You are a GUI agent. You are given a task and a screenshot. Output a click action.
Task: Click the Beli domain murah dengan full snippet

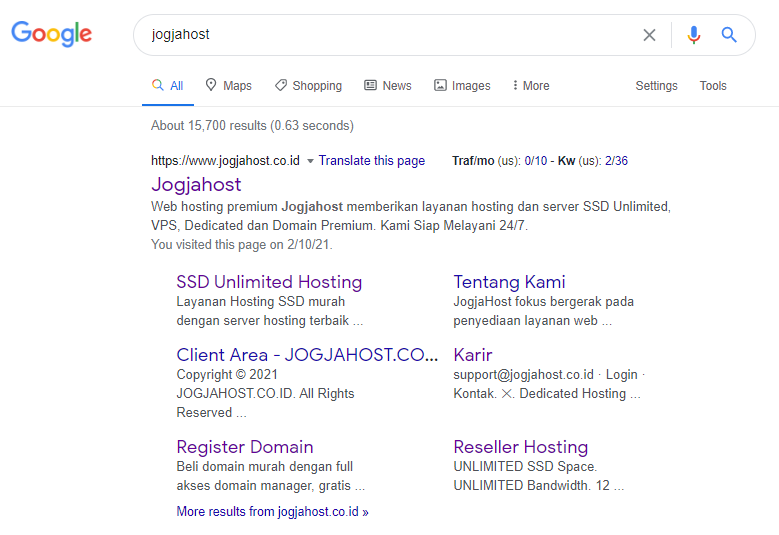pos(271,476)
